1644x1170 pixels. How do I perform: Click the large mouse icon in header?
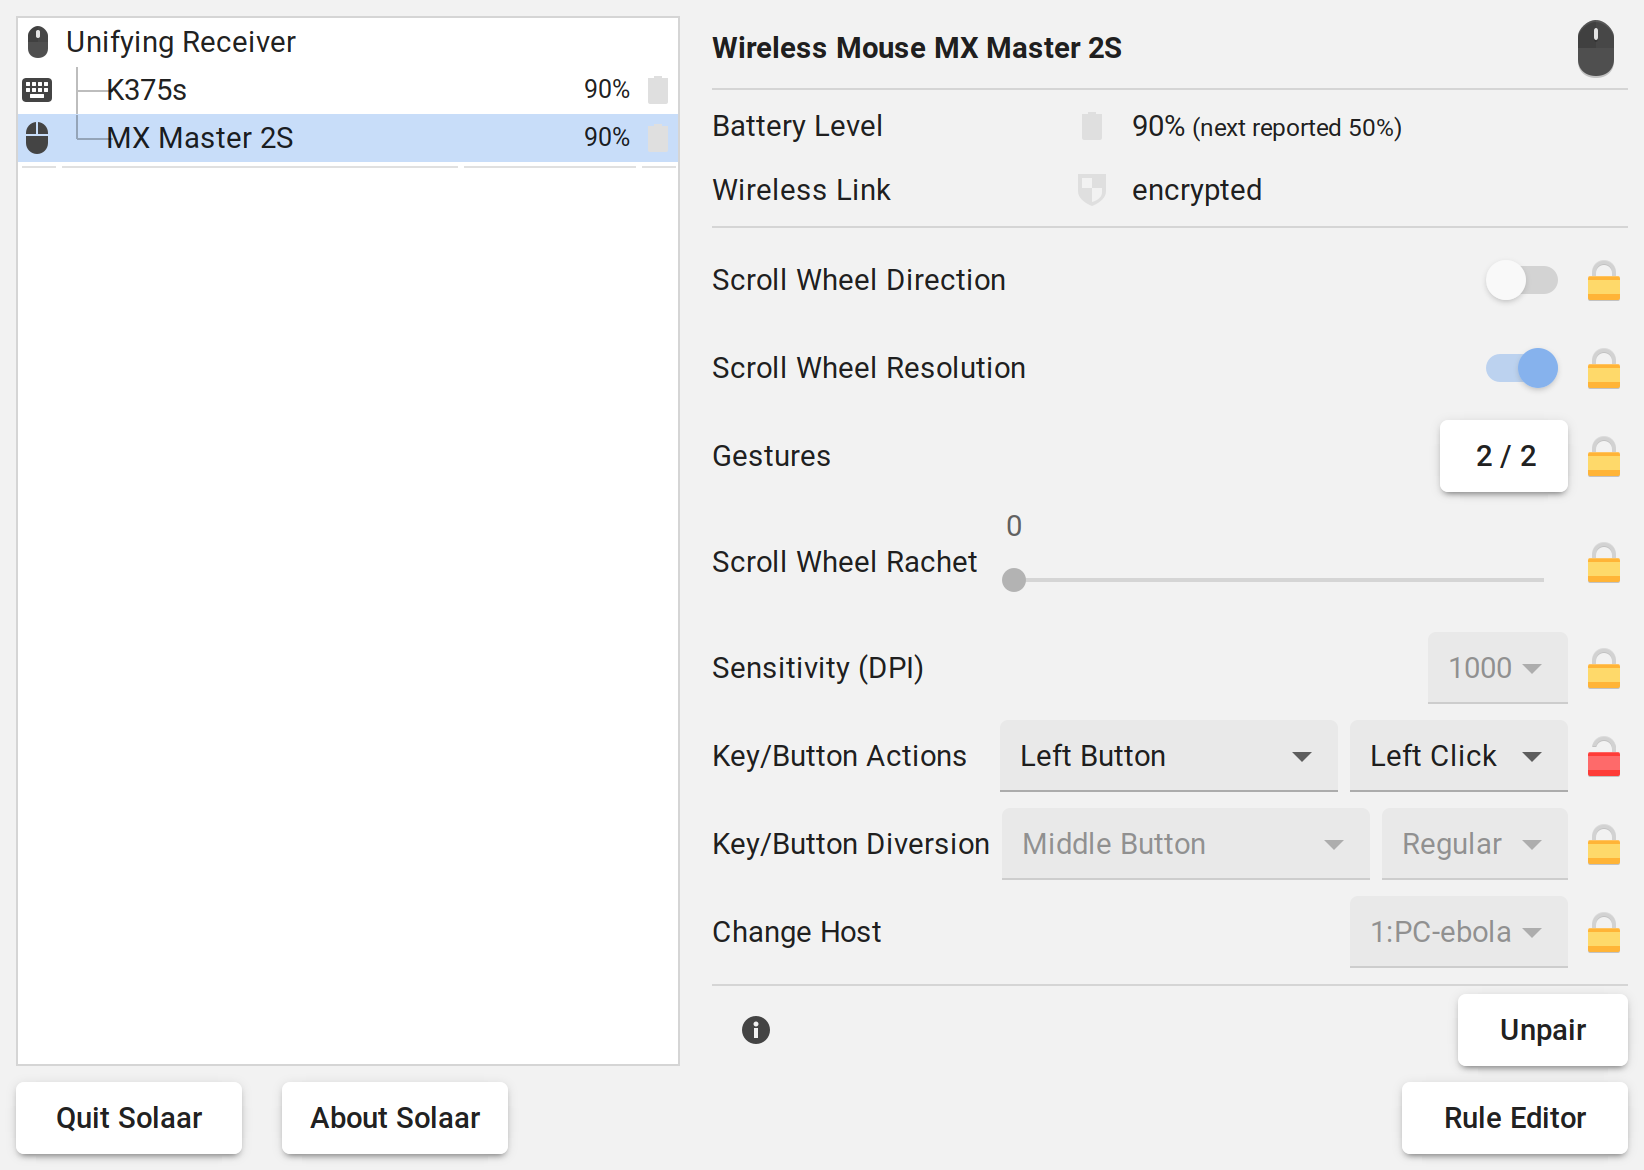pyautogui.click(x=1596, y=48)
